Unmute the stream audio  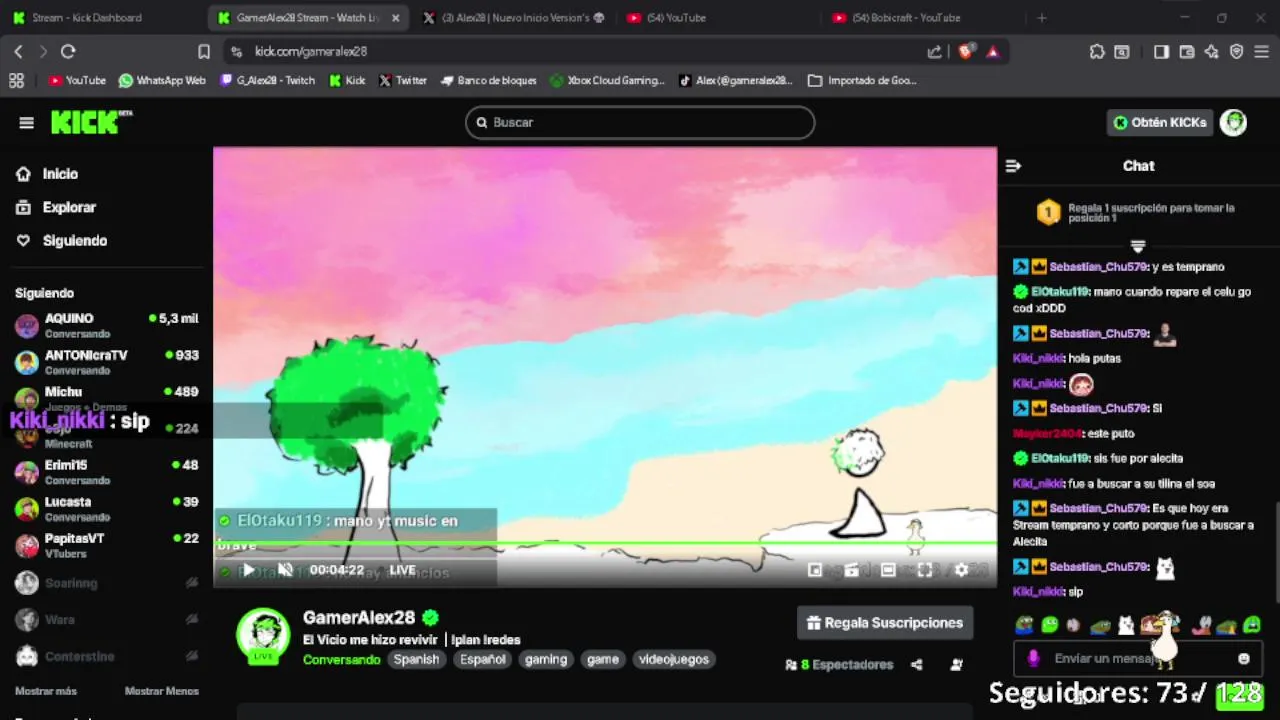(285, 570)
